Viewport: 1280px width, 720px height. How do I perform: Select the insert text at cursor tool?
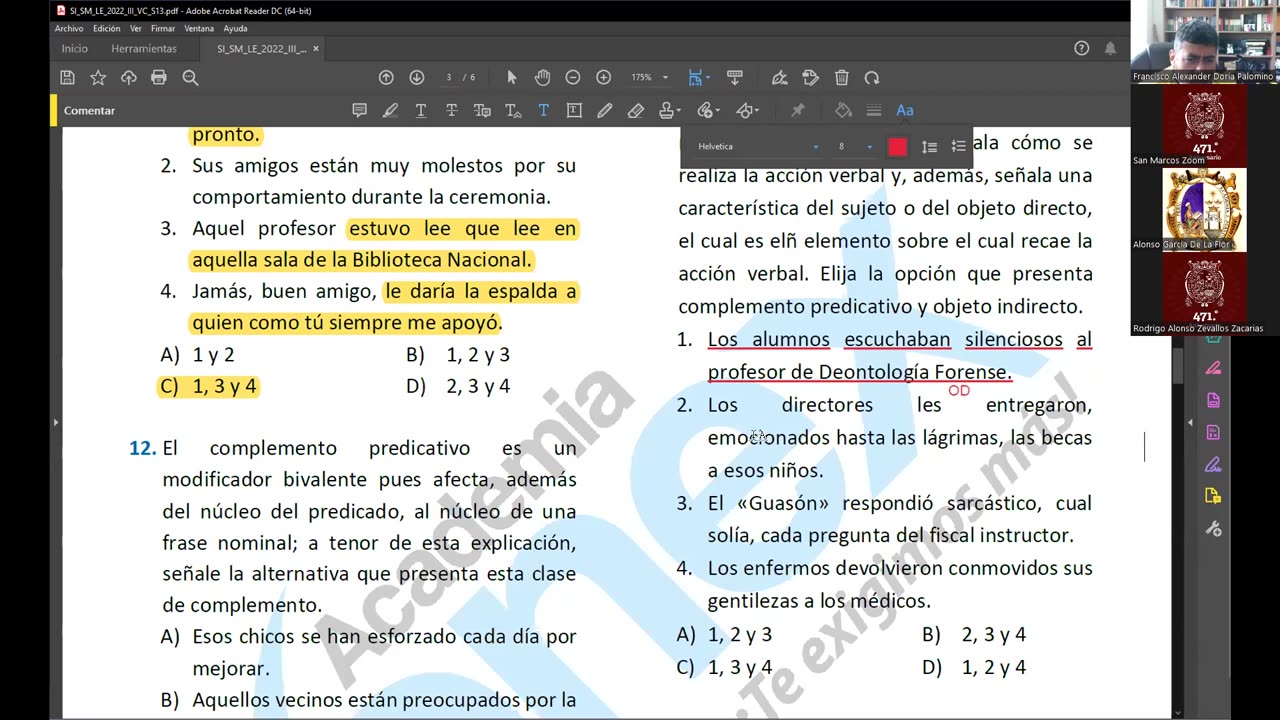(x=513, y=111)
